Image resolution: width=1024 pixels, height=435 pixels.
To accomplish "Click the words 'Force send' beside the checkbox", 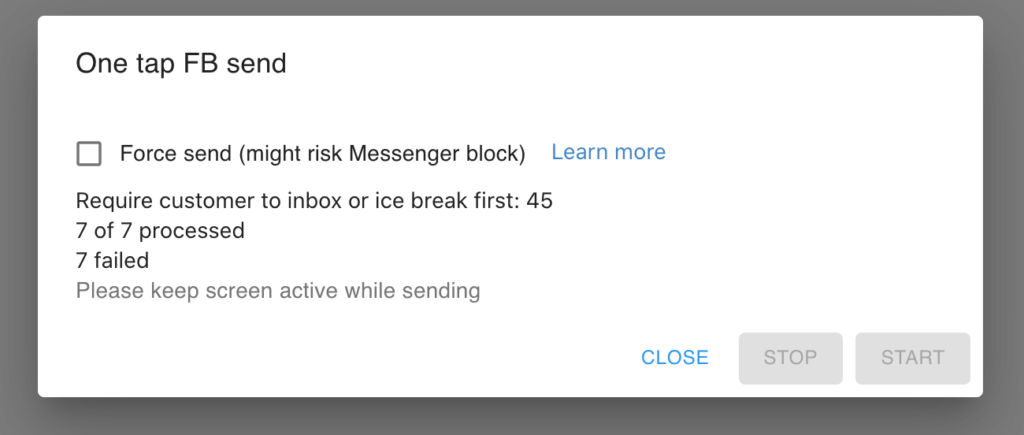I will pos(162,154).
